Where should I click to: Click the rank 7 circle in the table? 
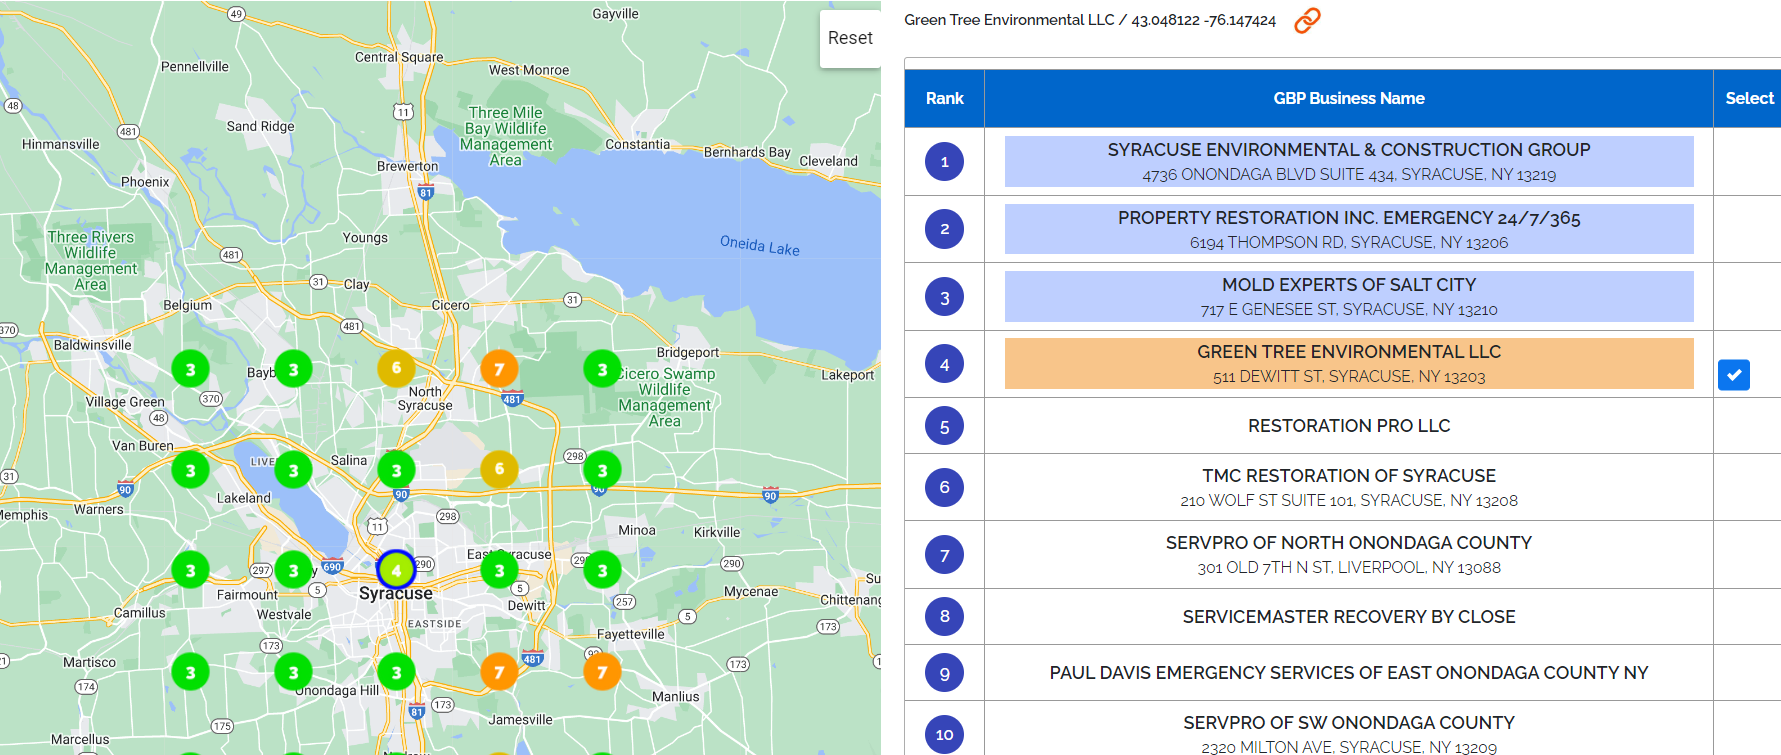point(944,555)
